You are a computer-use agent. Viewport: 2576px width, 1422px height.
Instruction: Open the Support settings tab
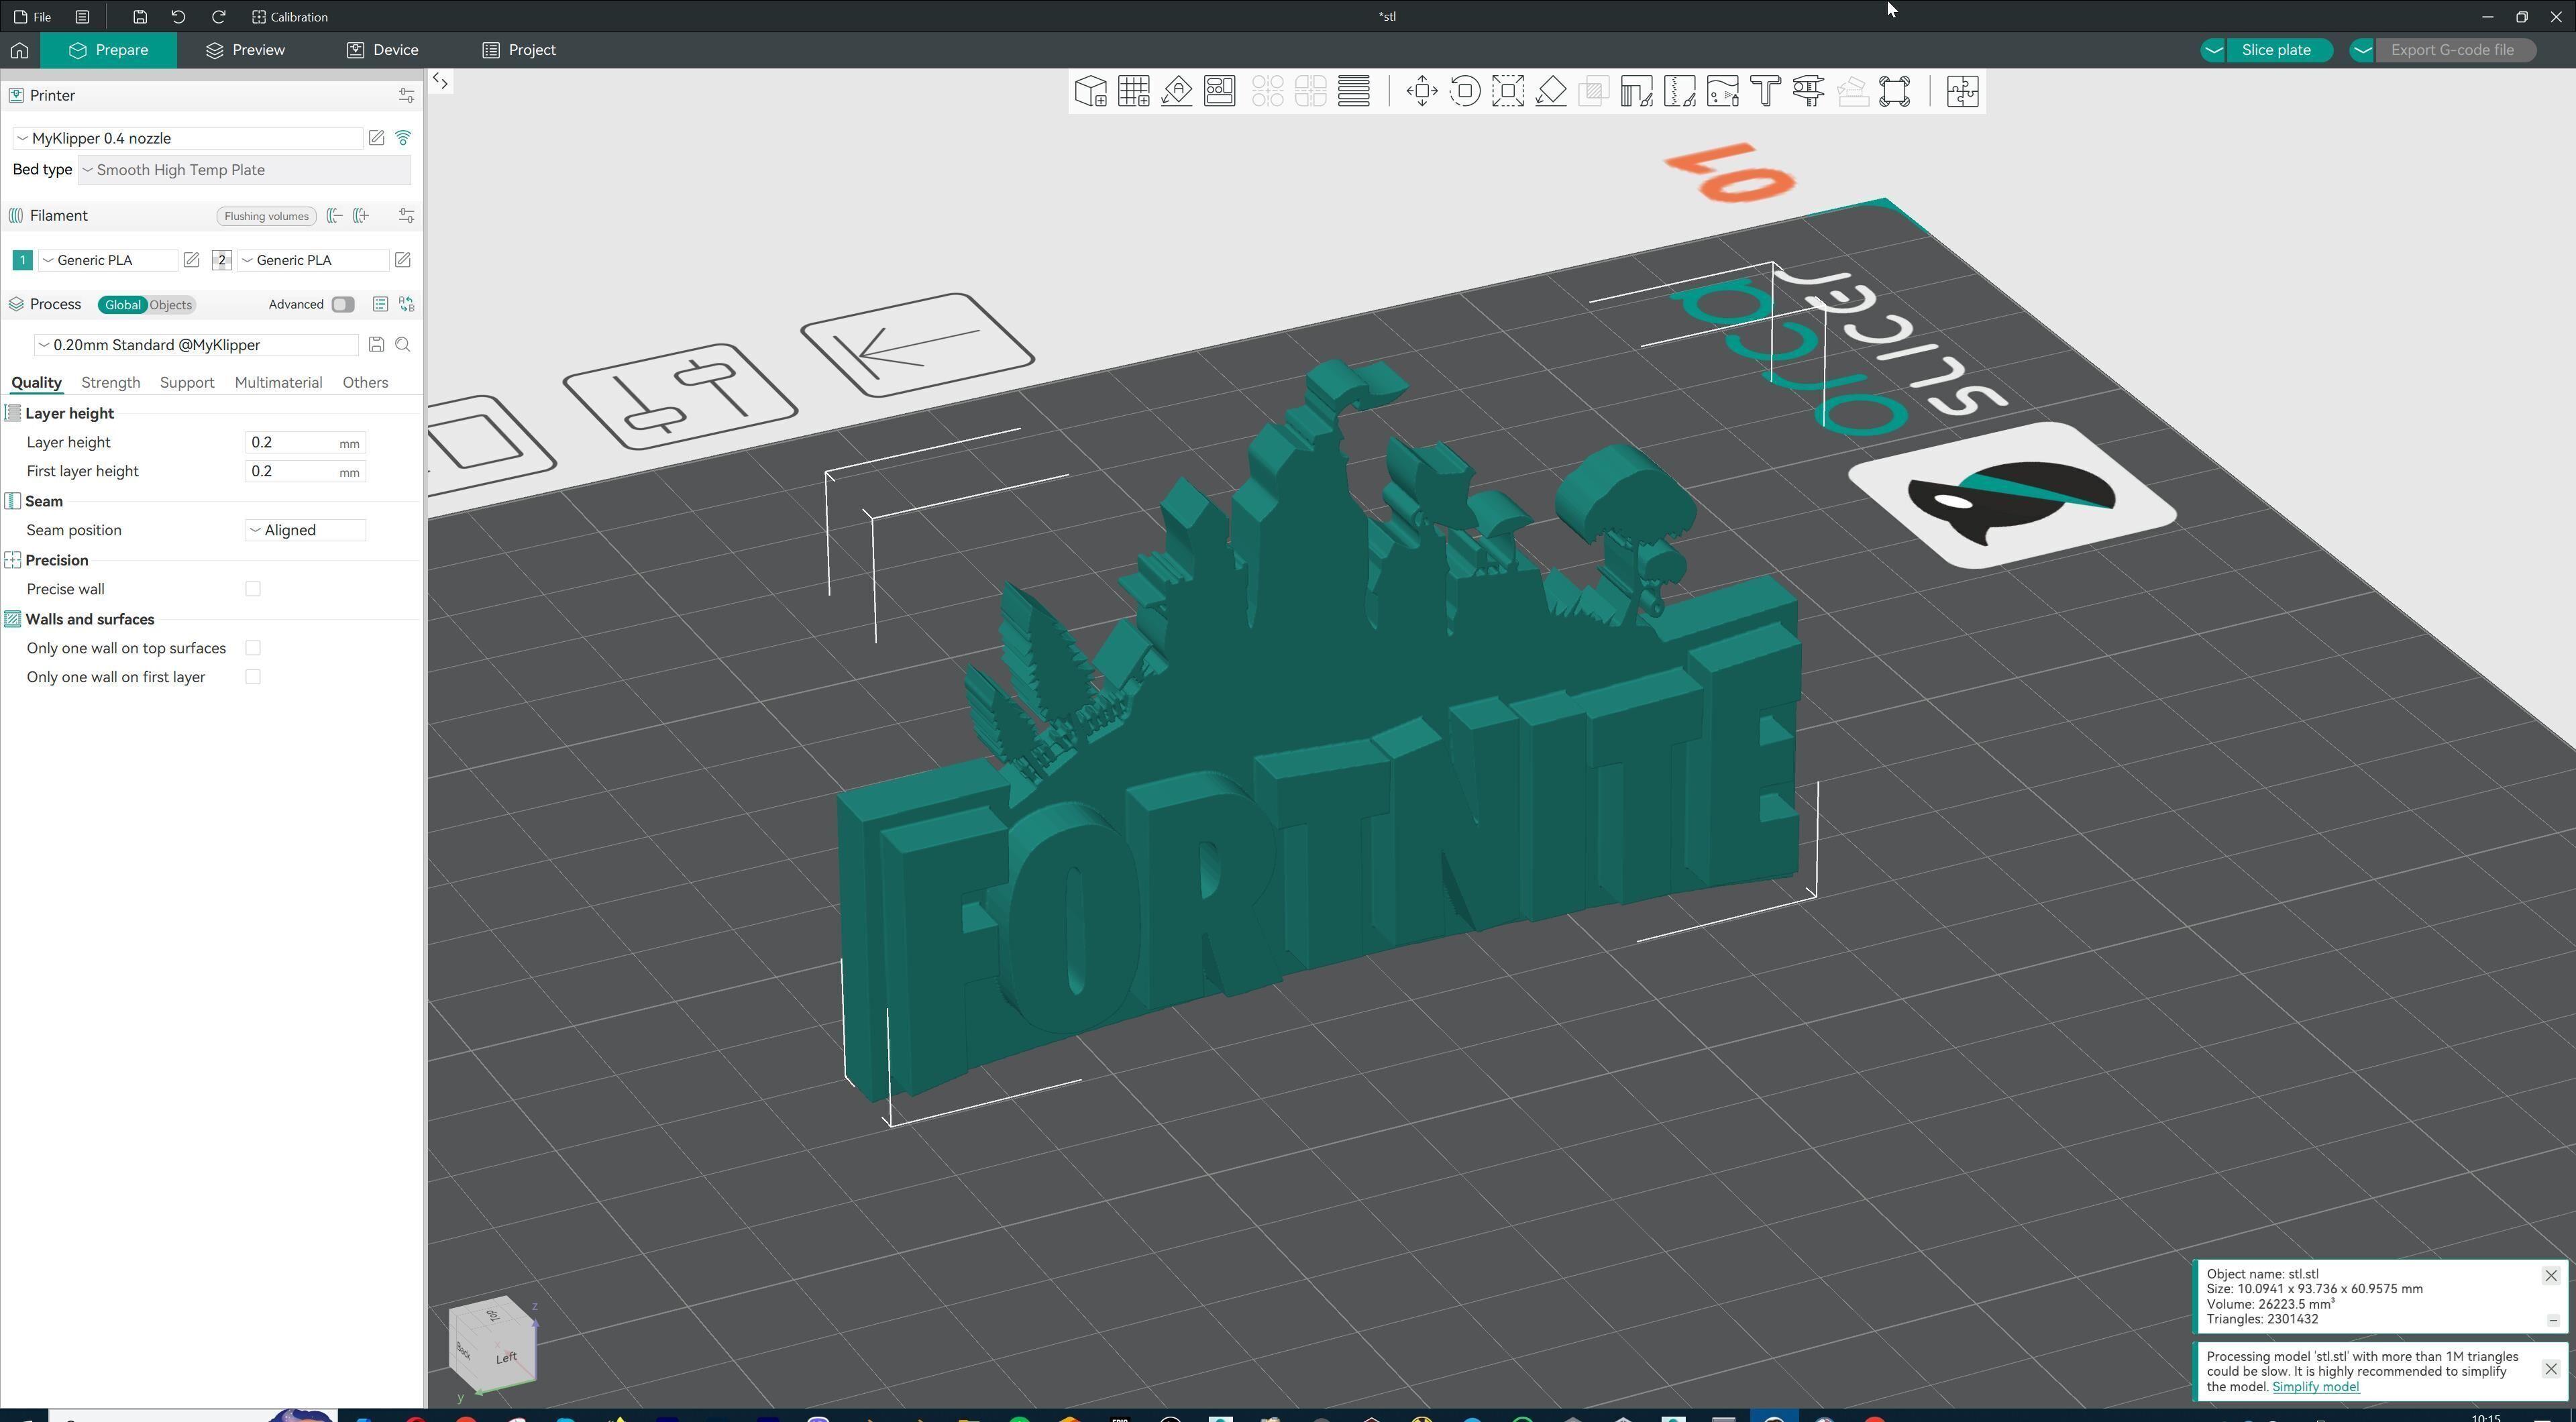(187, 383)
